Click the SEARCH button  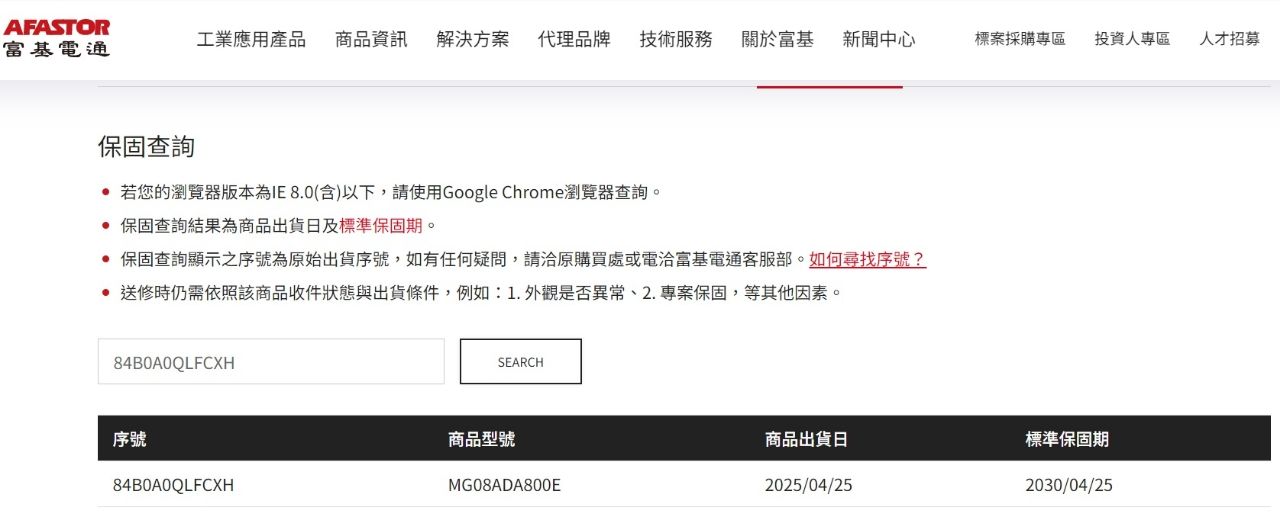521,362
